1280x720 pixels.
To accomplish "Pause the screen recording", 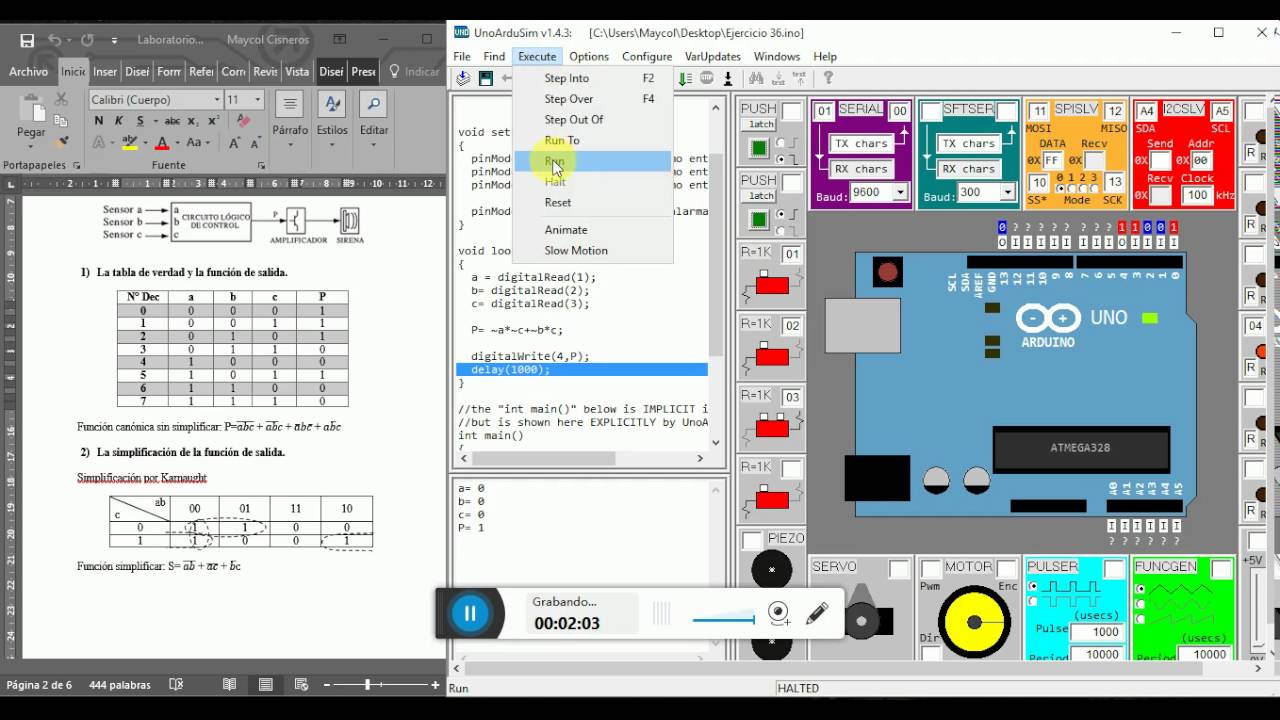I will point(470,613).
